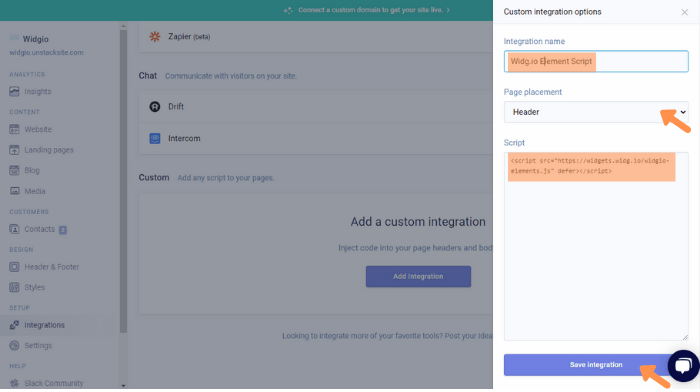Image resolution: width=700 pixels, height=392 pixels.
Task: Open the chat bubble widget
Action: pyautogui.click(x=683, y=366)
